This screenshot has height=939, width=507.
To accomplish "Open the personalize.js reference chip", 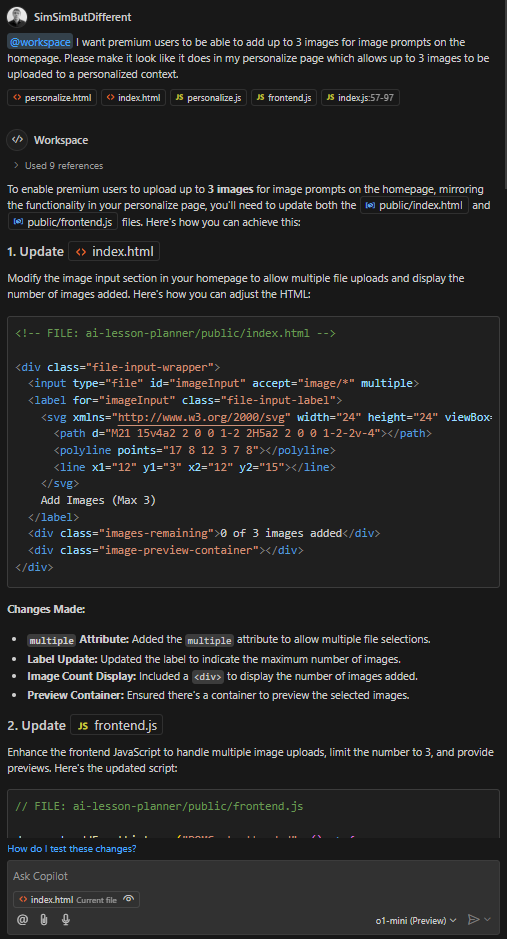I will point(208,98).
